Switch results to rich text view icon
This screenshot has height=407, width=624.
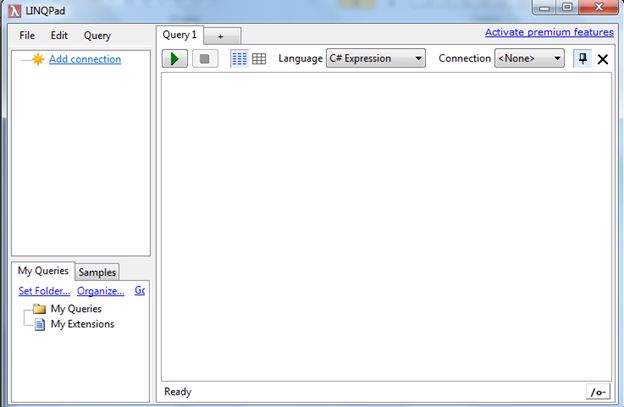pyautogui.click(x=239, y=59)
